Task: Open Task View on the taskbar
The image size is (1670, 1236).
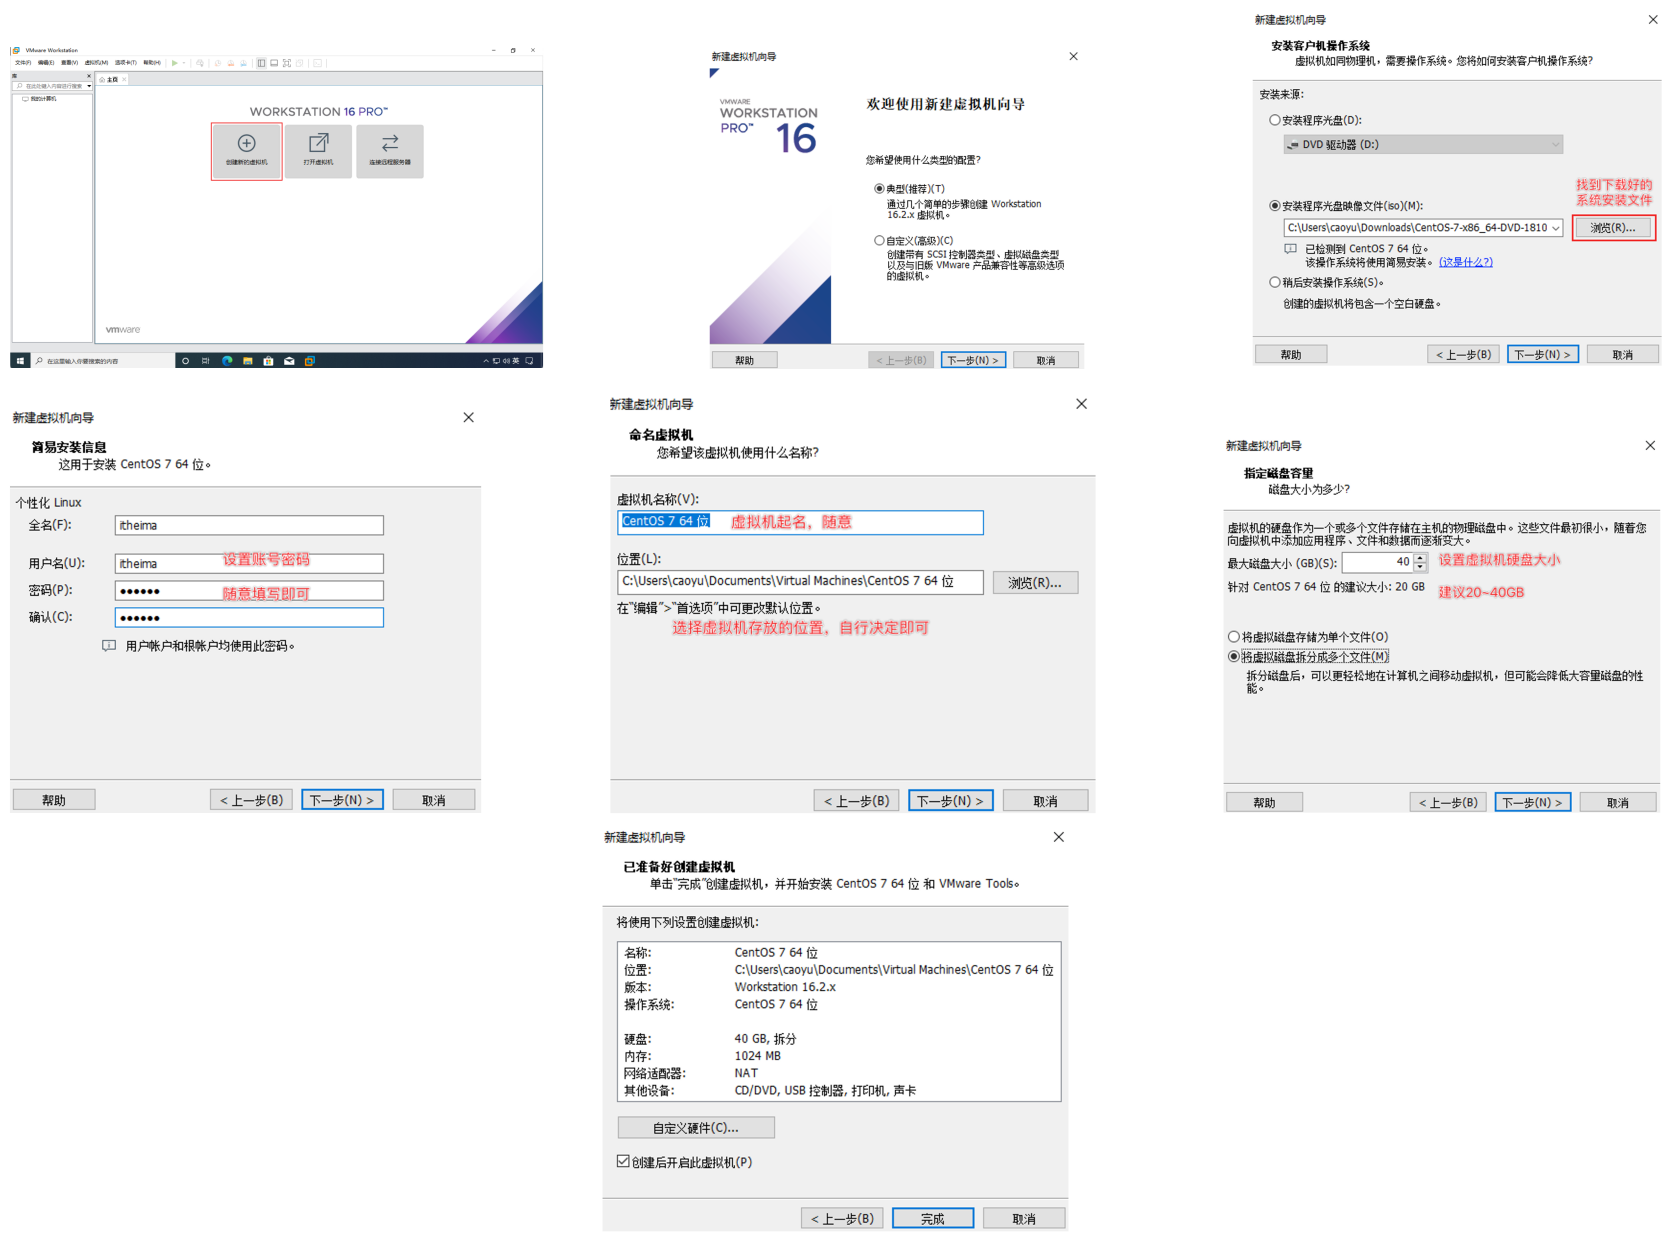Action: (205, 361)
